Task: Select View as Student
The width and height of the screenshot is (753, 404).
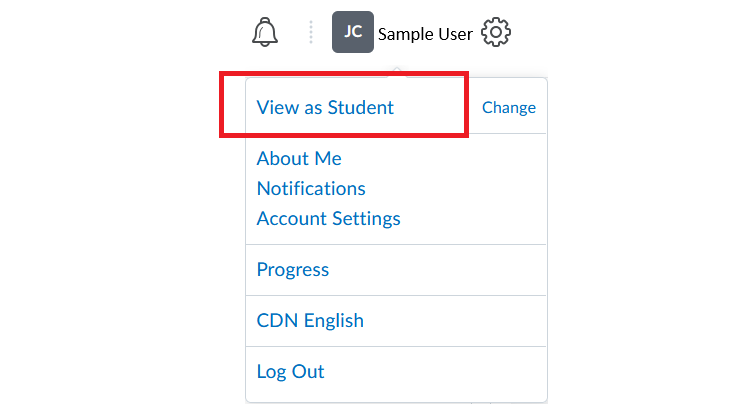Action: tap(325, 108)
